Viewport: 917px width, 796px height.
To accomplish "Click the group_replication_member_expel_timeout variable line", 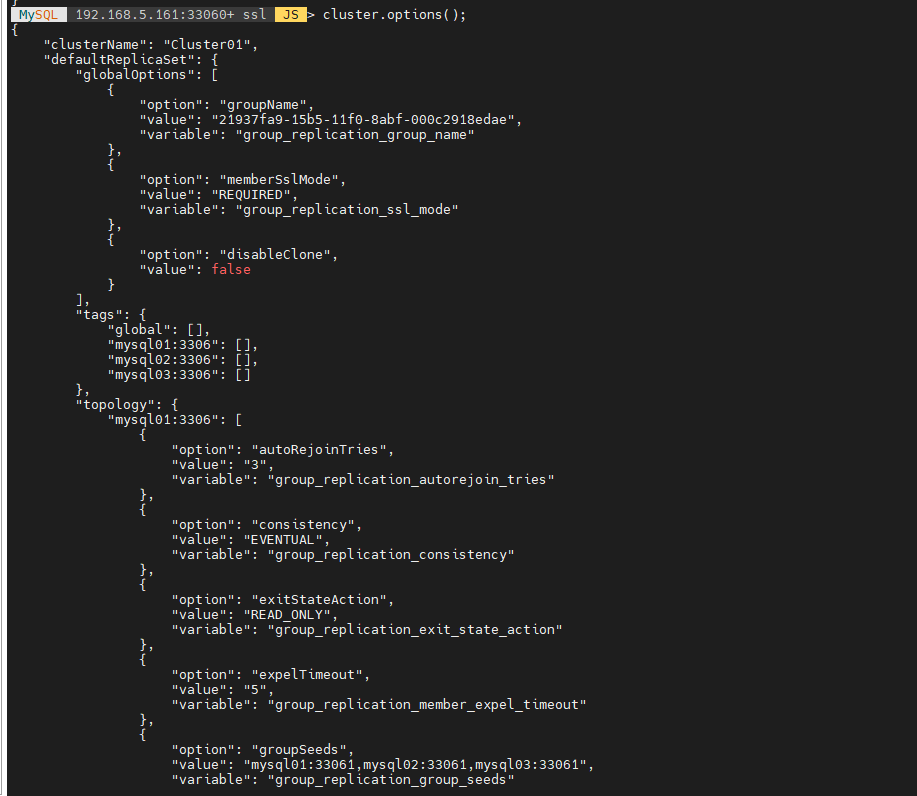I will (378, 705).
